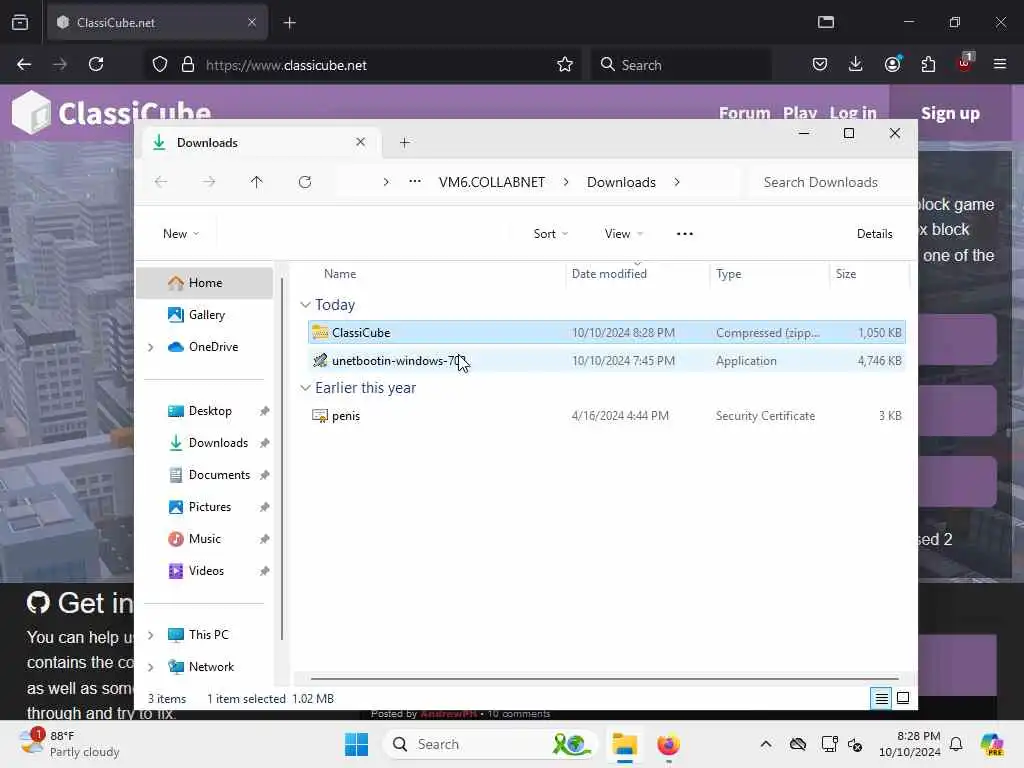The width and height of the screenshot is (1024, 768).
Task: Open the Firefox hamburger application menu
Action: (x=1000, y=64)
